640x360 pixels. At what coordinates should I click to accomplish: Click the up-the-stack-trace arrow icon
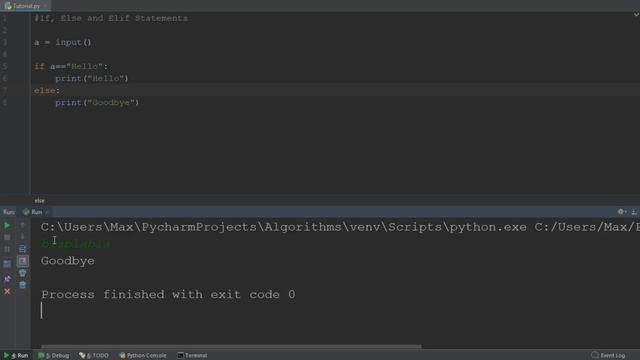pos(22,225)
